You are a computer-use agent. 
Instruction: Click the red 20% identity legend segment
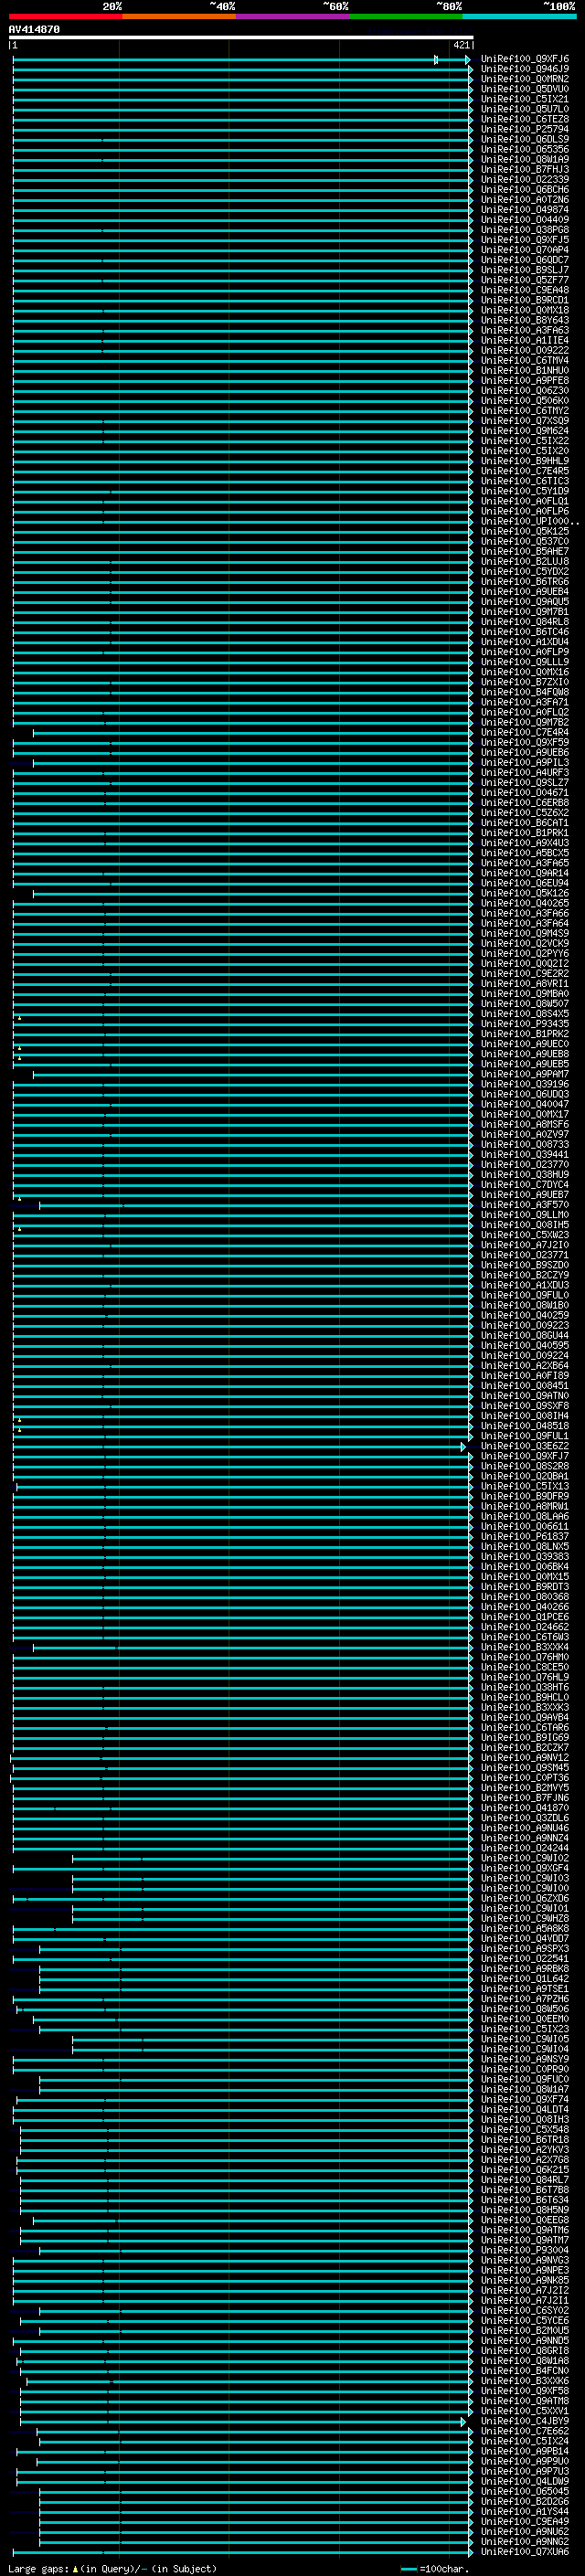point(66,16)
